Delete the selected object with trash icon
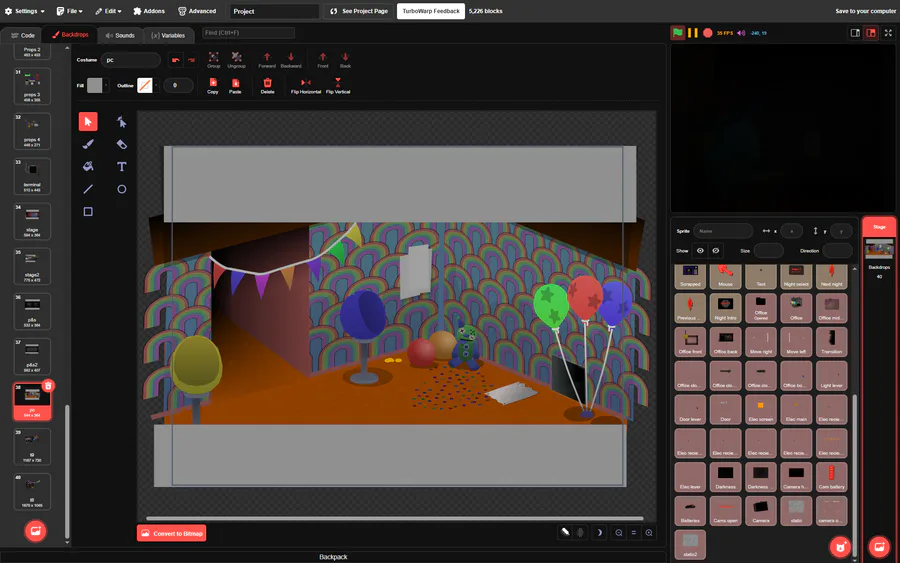 267,82
